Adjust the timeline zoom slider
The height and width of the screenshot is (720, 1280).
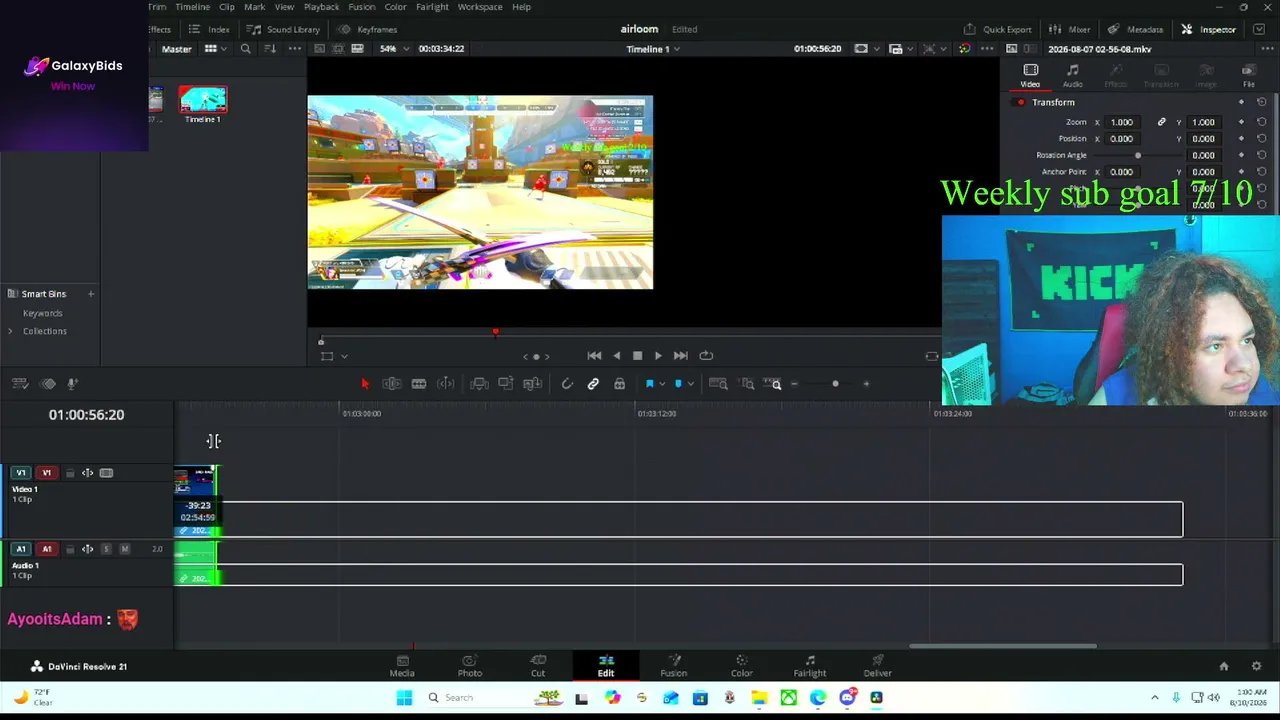835,384
